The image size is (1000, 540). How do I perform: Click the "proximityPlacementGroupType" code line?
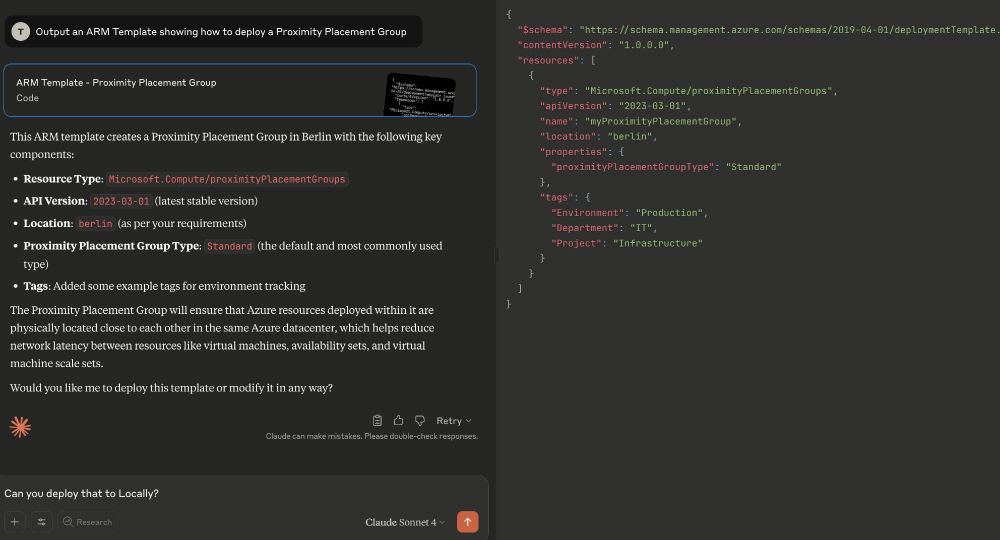(x=666, y=167)
